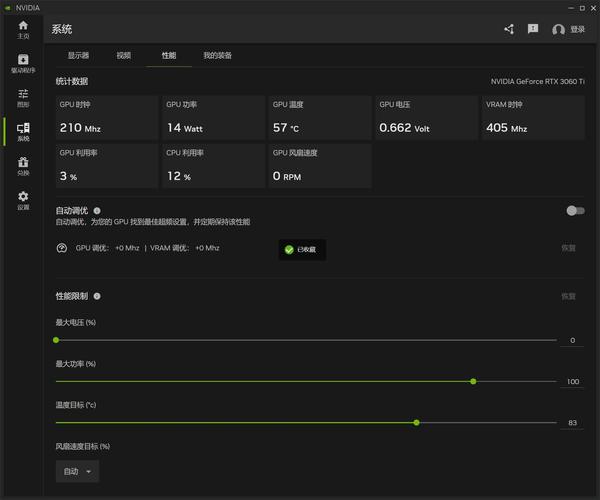Screen dimensions: 600x500
Task: Click the max power slider handle
Action: (473, 381)
